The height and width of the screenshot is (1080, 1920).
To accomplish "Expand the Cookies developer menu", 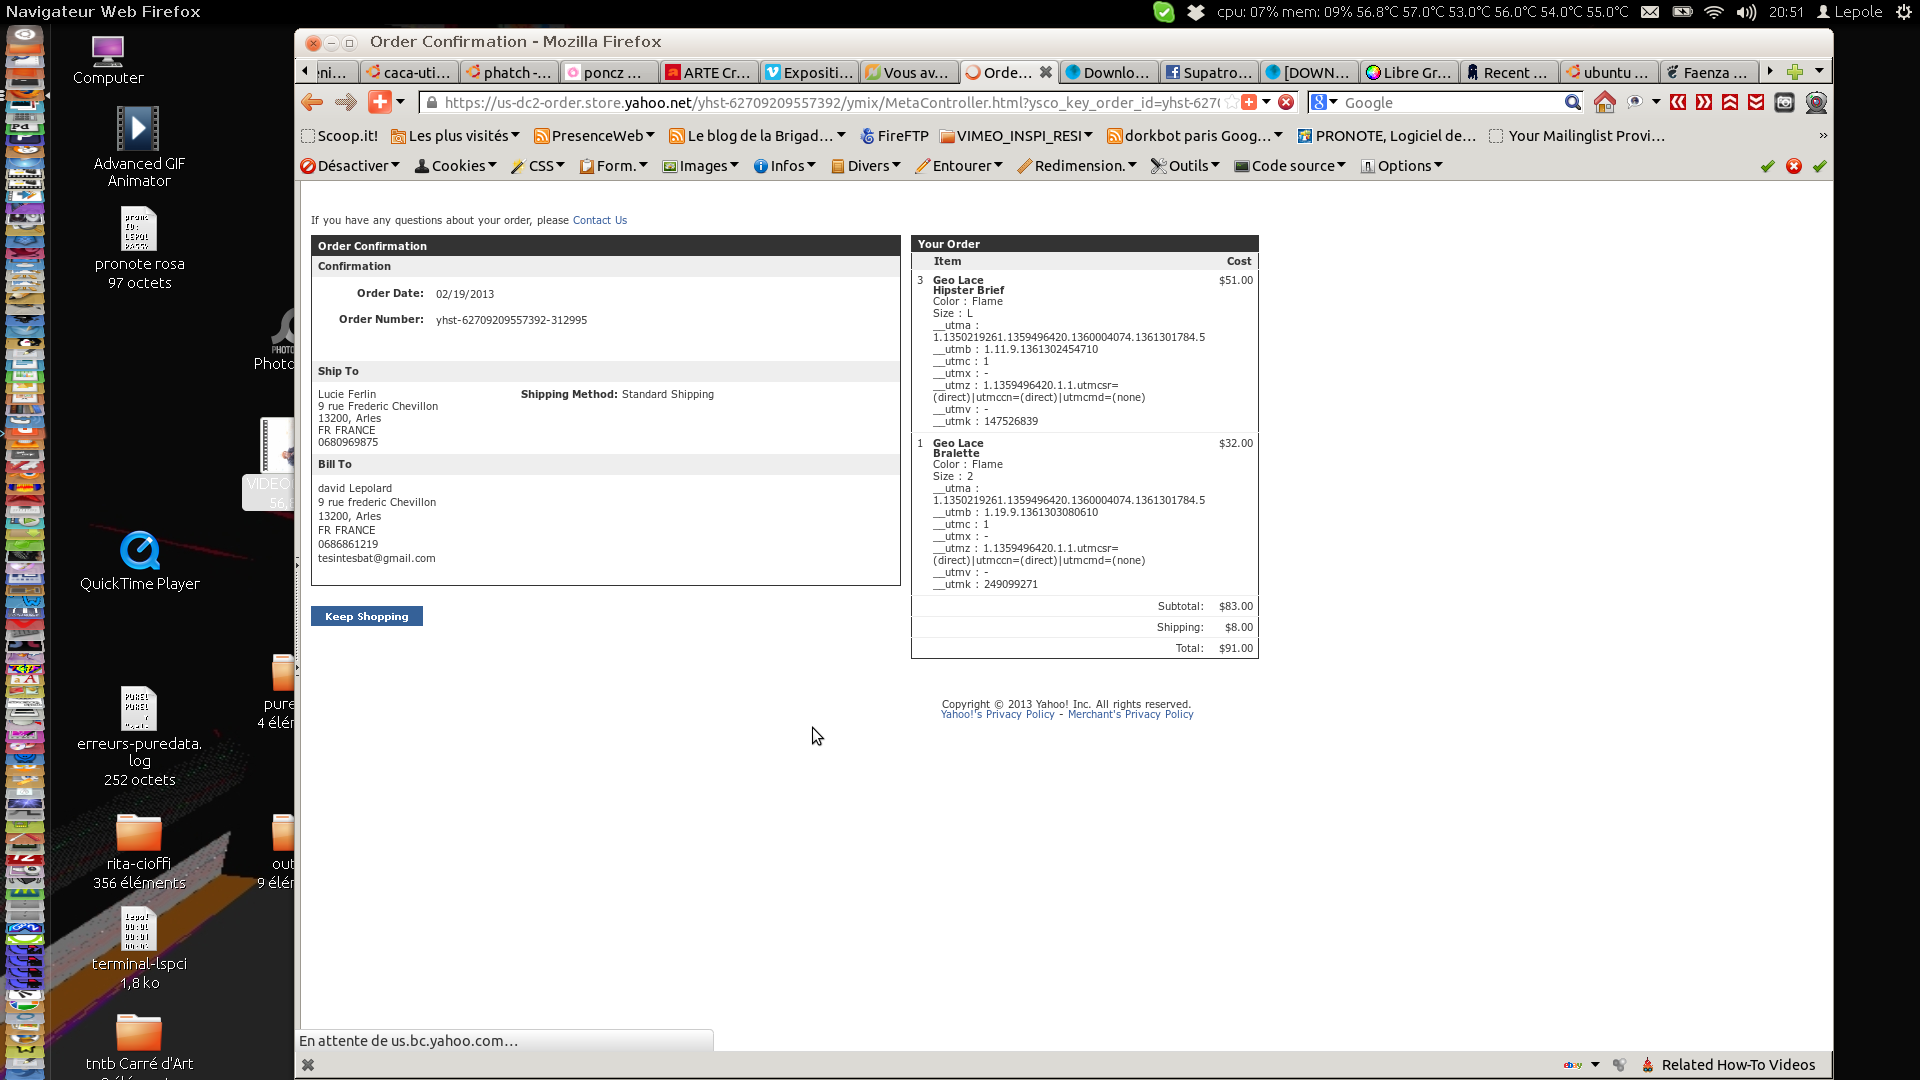I will coord(455,166).
